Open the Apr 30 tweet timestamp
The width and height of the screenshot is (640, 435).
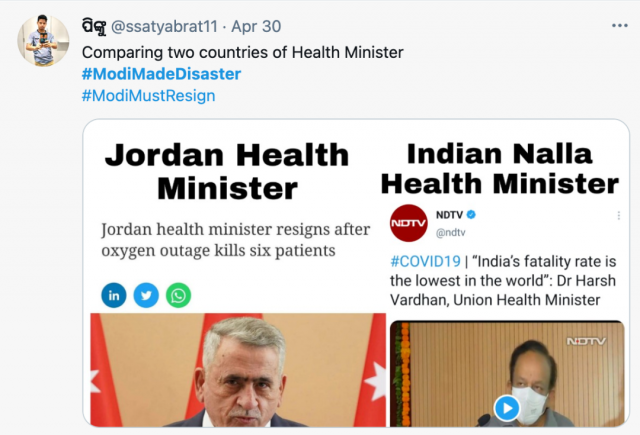[x=256, y=27]
